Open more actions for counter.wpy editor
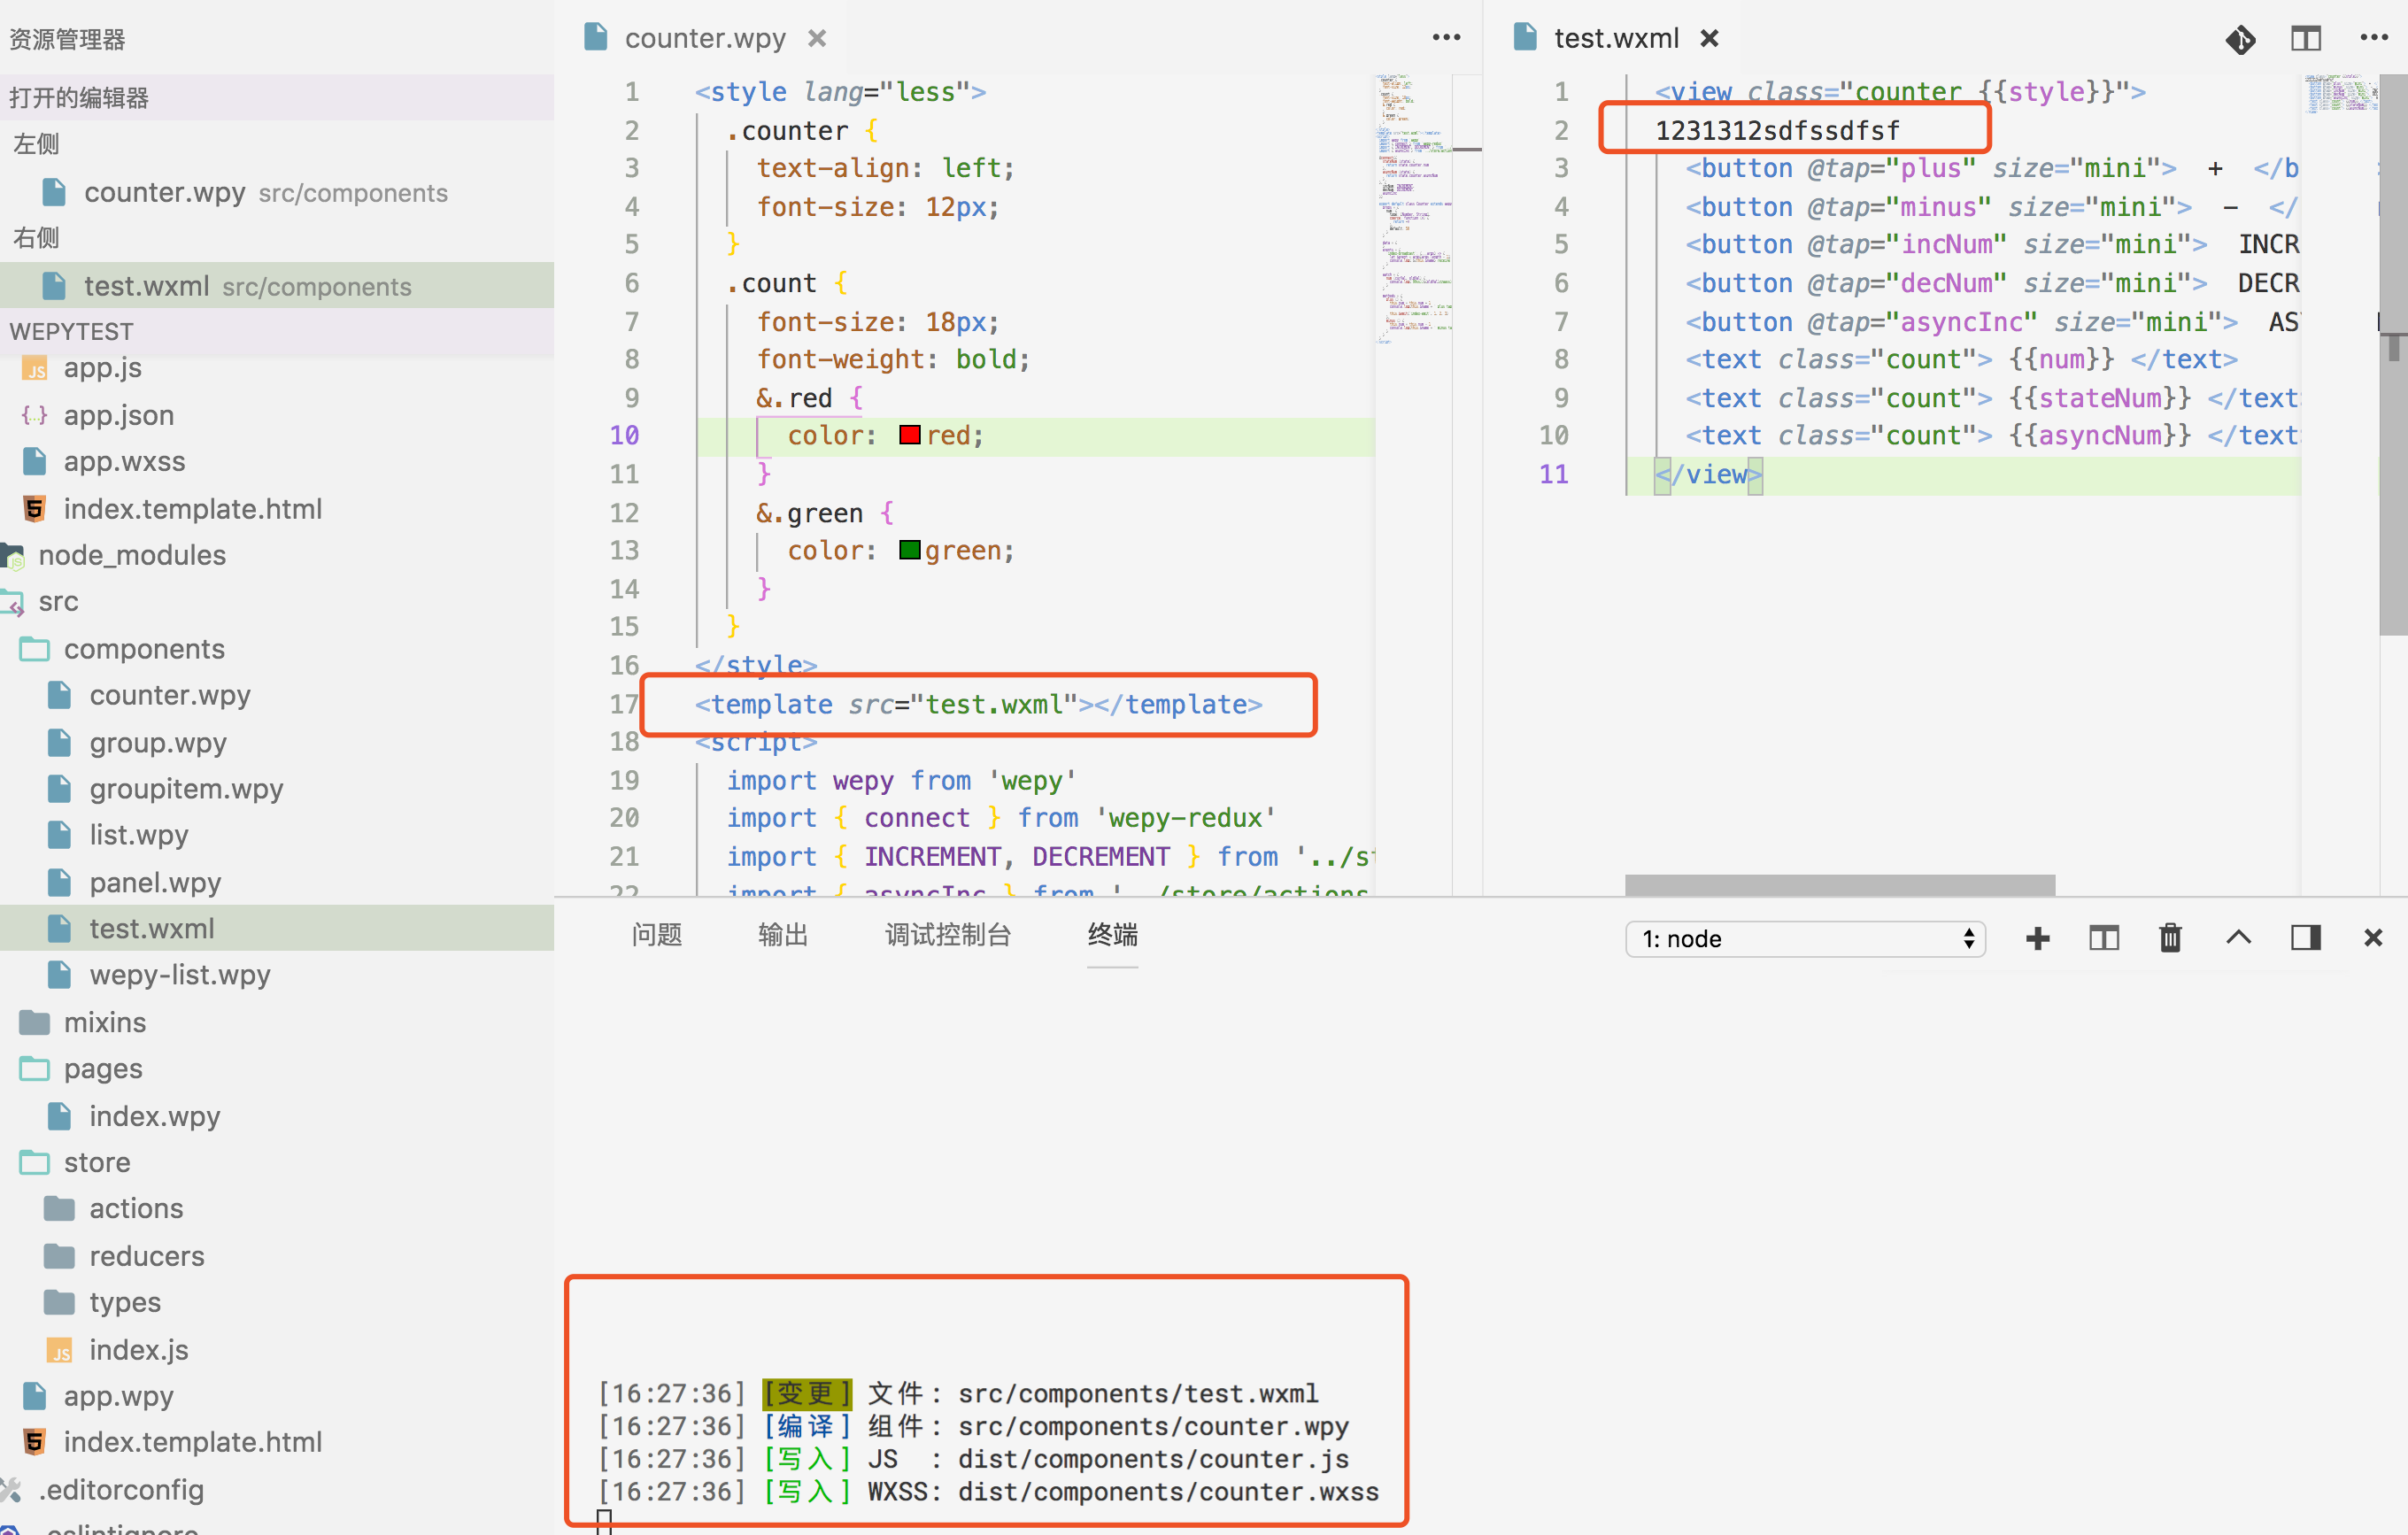Image resolution: width=2408 pixels, height=1535 pixels. point(1446,36)
